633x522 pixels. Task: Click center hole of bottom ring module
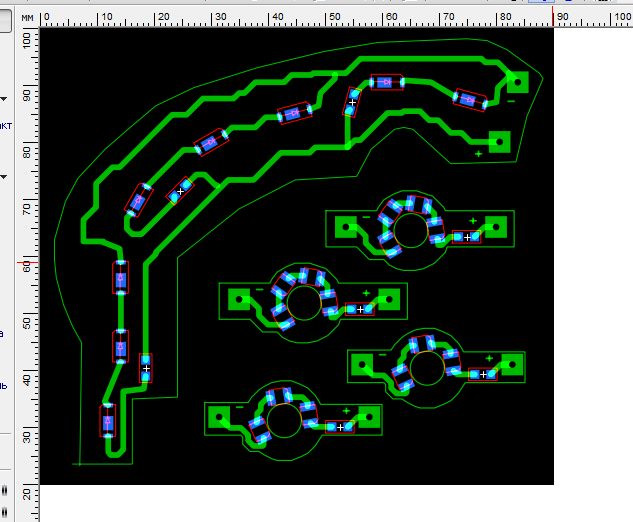click(x=284, y=420)
